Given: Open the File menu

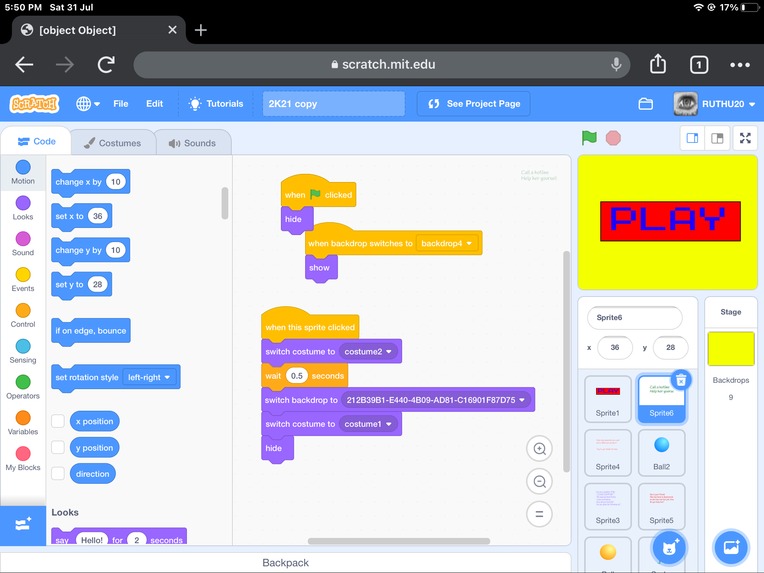Looking at the screenshot, I should (x=120, y=104).
